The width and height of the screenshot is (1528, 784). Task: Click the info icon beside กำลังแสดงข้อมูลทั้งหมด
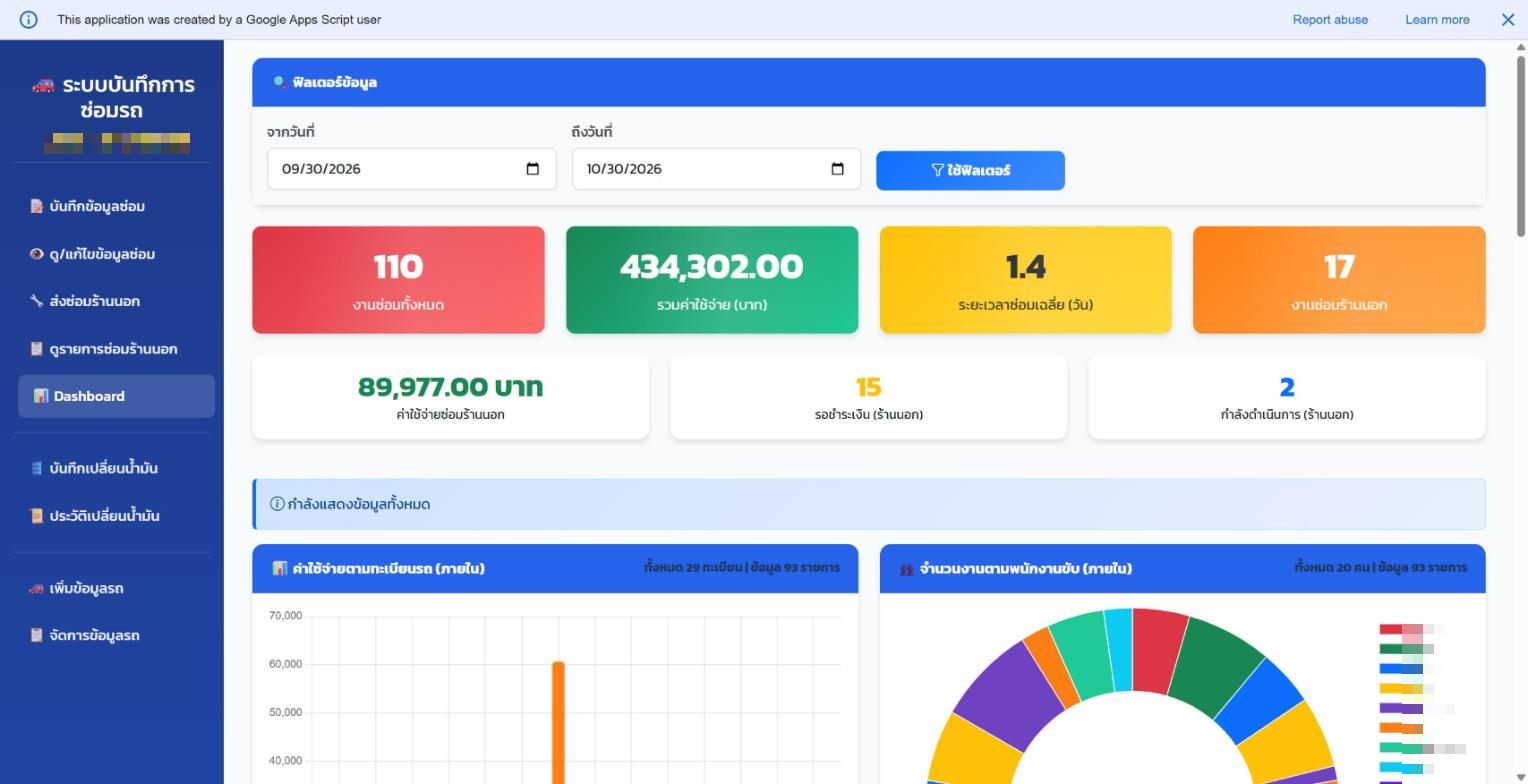pyautogui.click(x=277, y=504)
